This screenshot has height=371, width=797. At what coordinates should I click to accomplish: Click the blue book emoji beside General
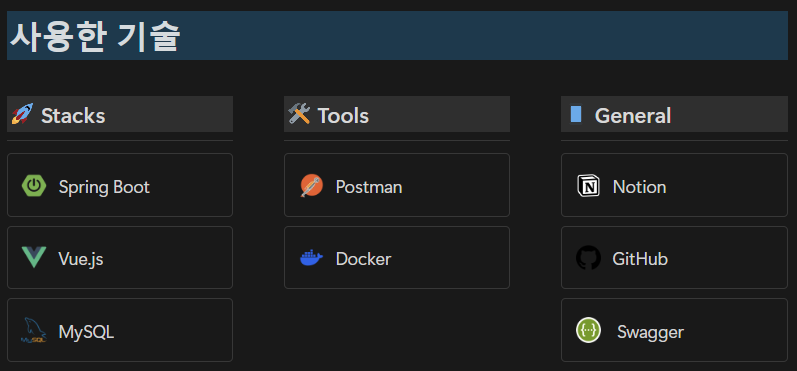tap(576, 114)
